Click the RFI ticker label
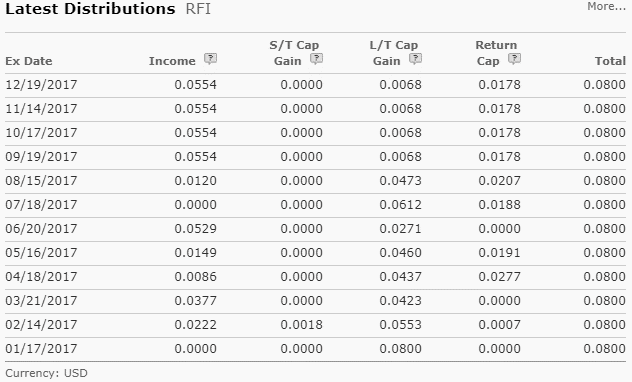The height and width of the screenshot is (382, 632). pos(198,9)
